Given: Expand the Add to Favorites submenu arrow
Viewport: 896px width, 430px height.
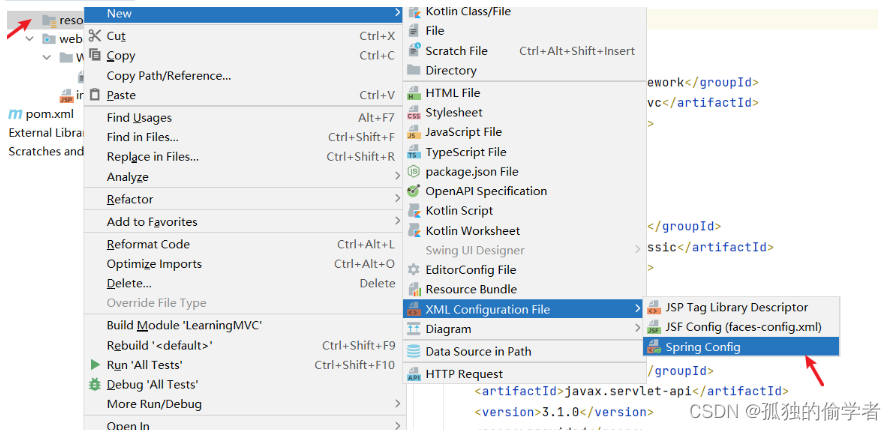Looking at the screenshot, I should (x=397, y=221).
